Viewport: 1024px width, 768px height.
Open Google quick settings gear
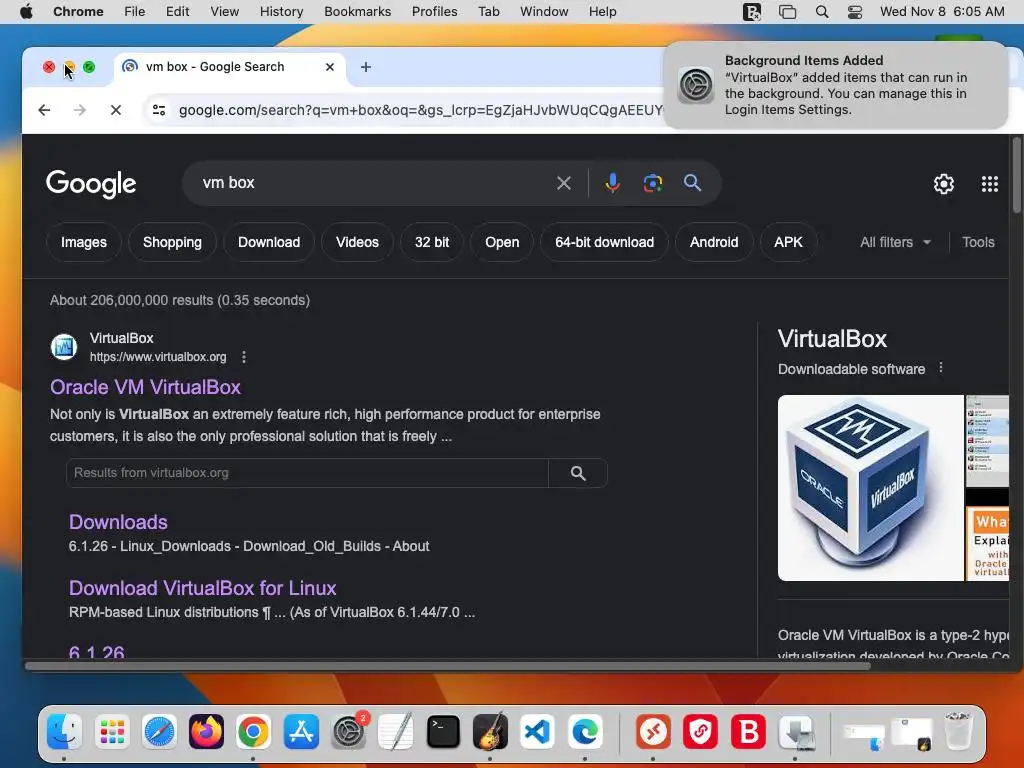943,184
